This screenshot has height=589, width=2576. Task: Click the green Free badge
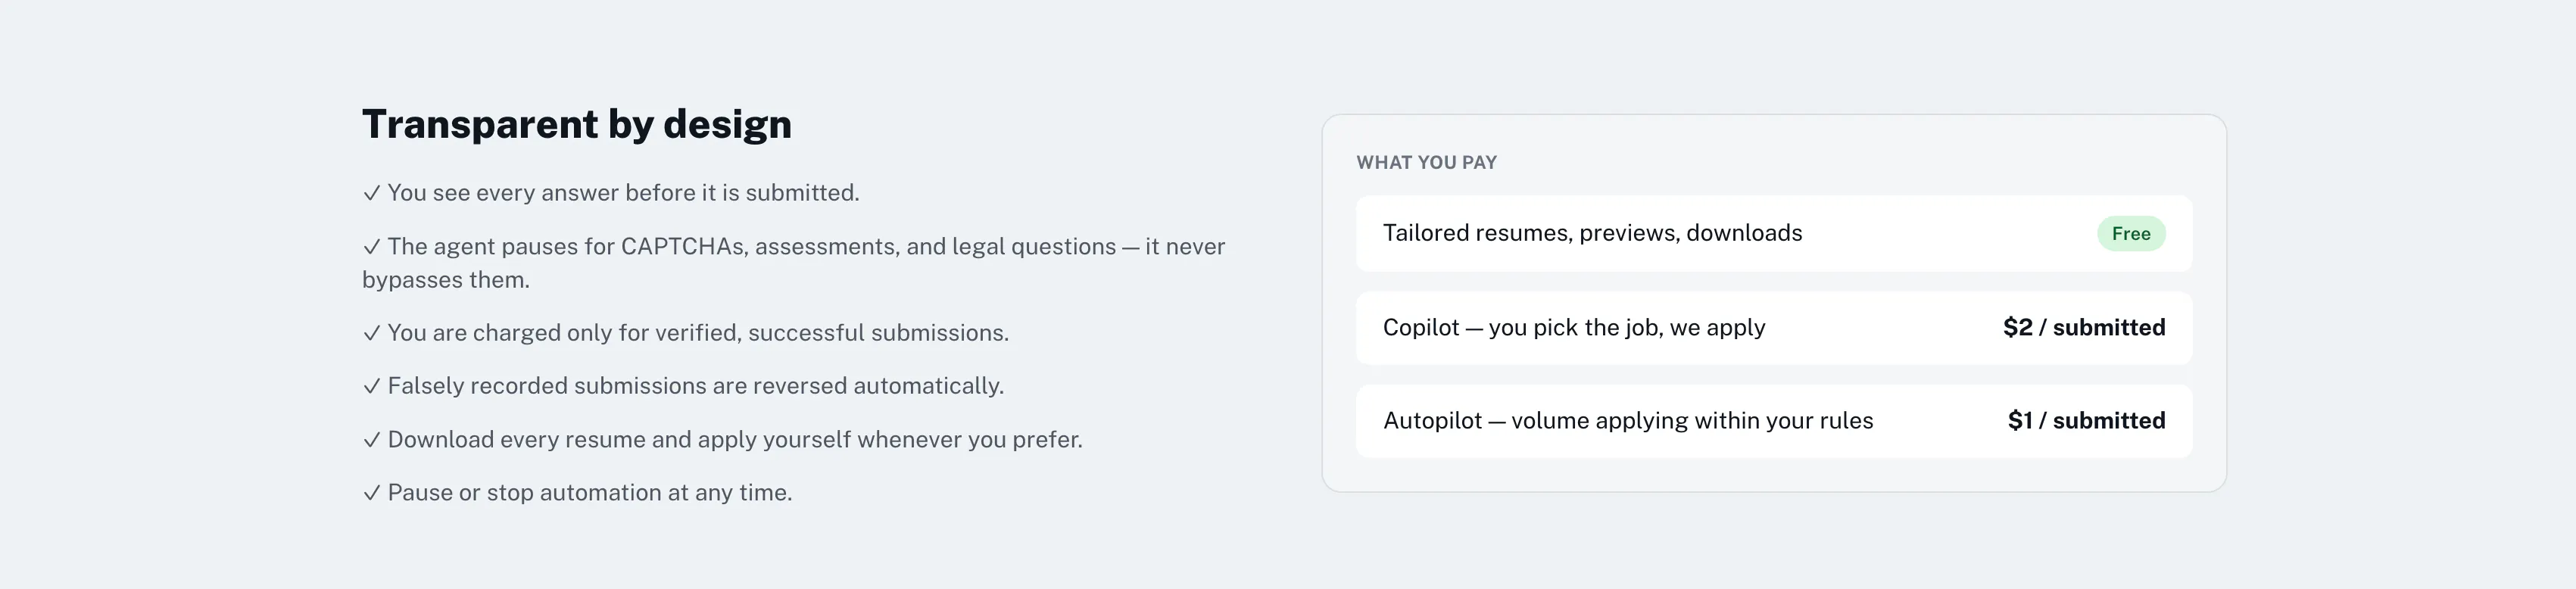(x=2131, y=234)
